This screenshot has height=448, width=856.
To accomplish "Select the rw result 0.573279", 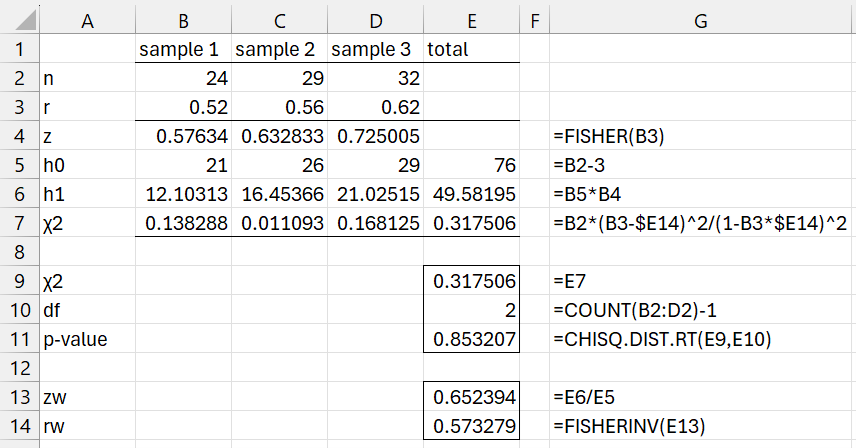I will coord(472,426).
